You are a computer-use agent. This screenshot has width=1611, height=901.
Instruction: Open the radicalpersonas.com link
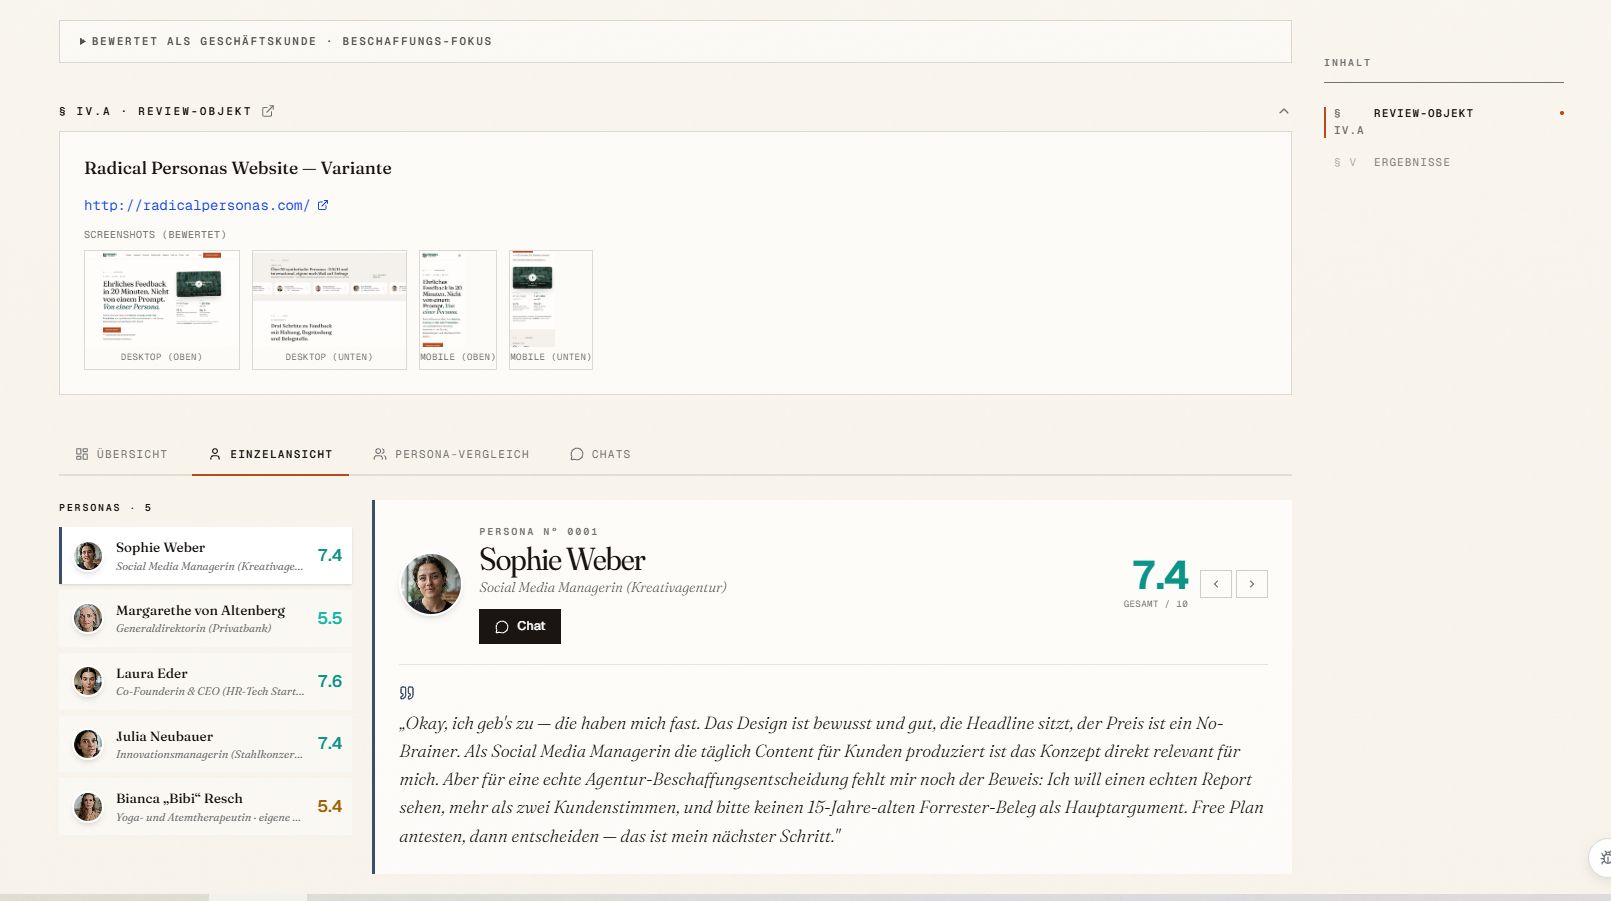coord(197,205)
